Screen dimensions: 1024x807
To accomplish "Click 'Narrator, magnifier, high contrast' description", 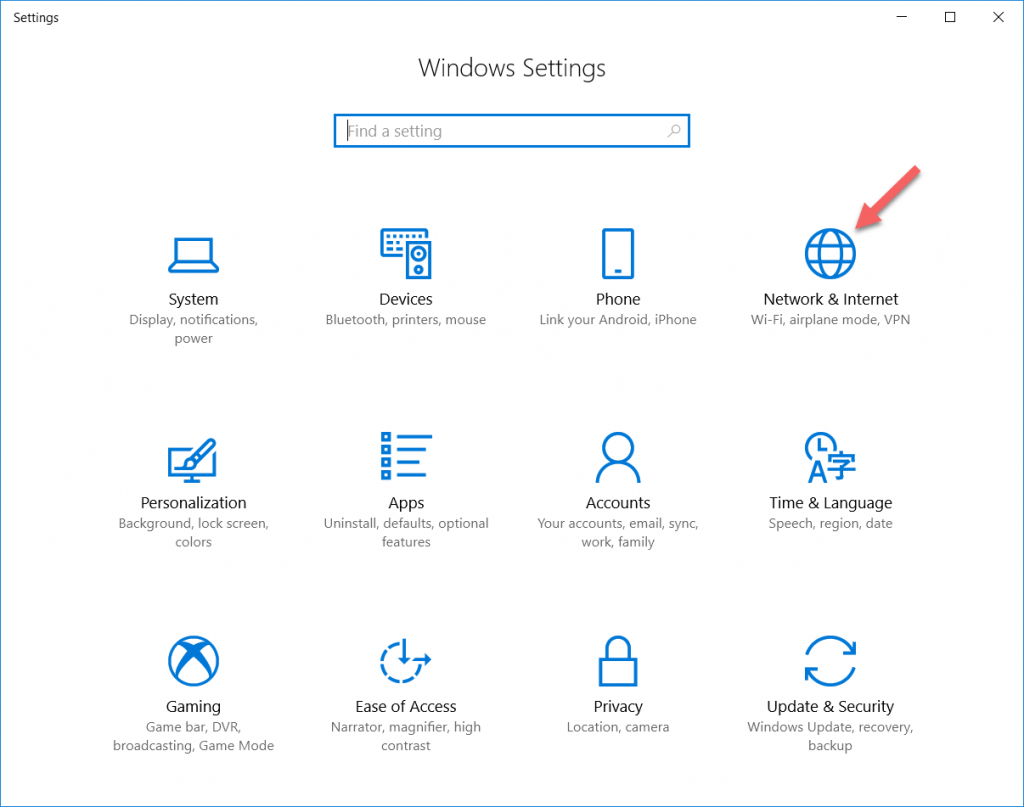I will (x=406, y=736).
